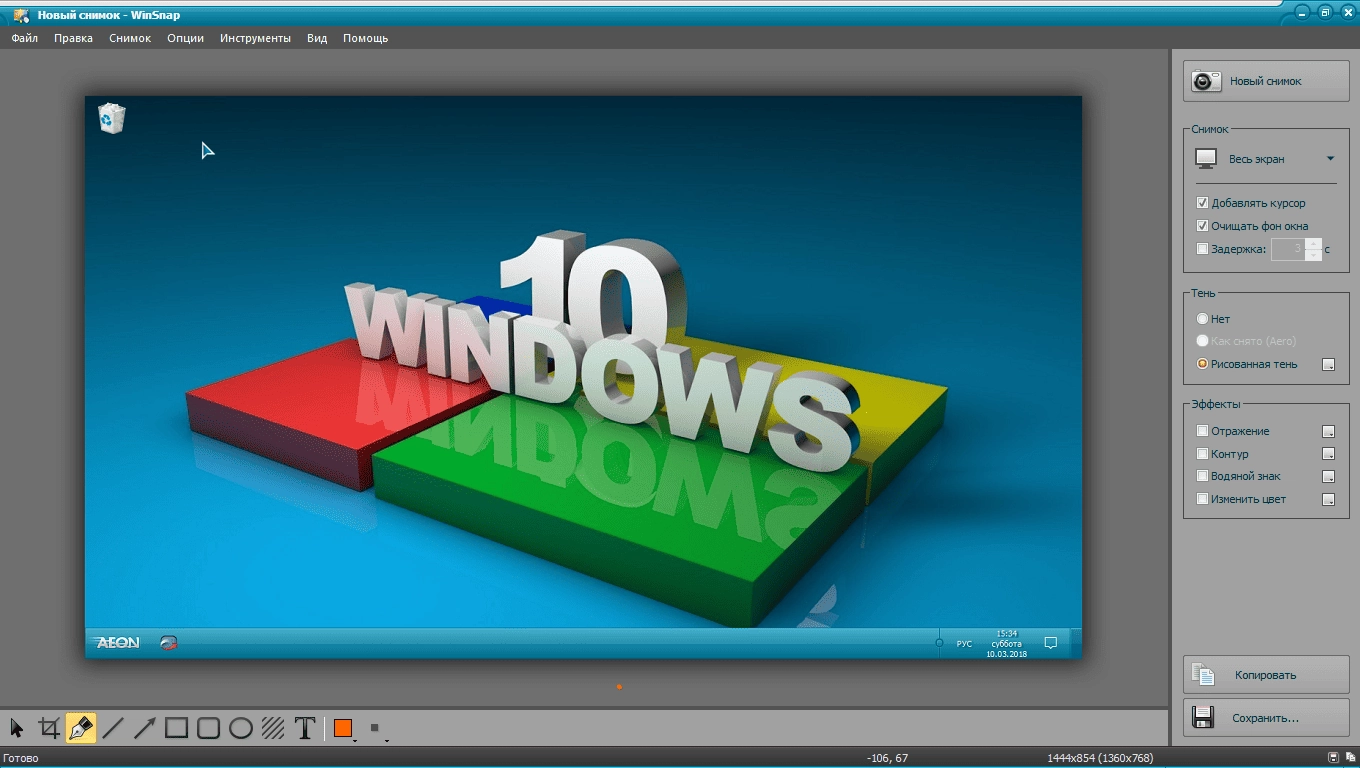The width and height of the screenshot is (1360, 768).
Task: Enable the Водяной знак checkbox
Action: [x=1202, y=476]
